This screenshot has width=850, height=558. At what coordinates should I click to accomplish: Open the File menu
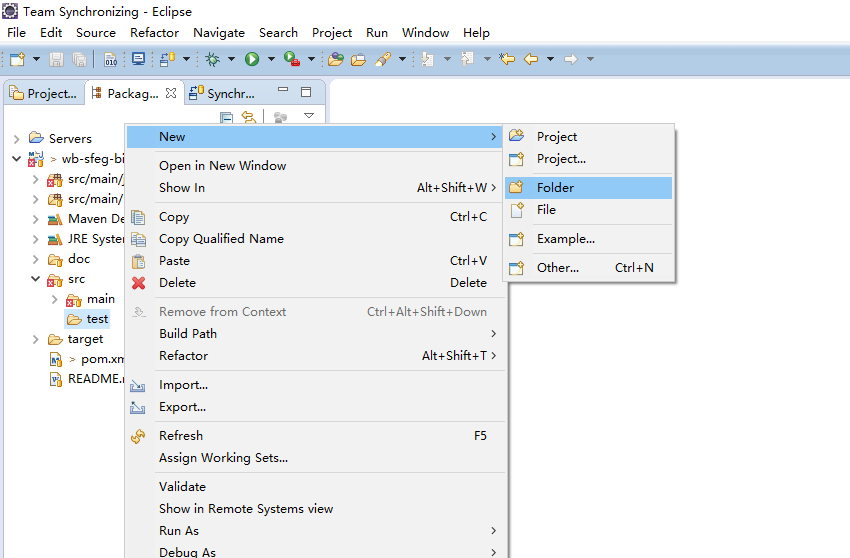(16, 33)
